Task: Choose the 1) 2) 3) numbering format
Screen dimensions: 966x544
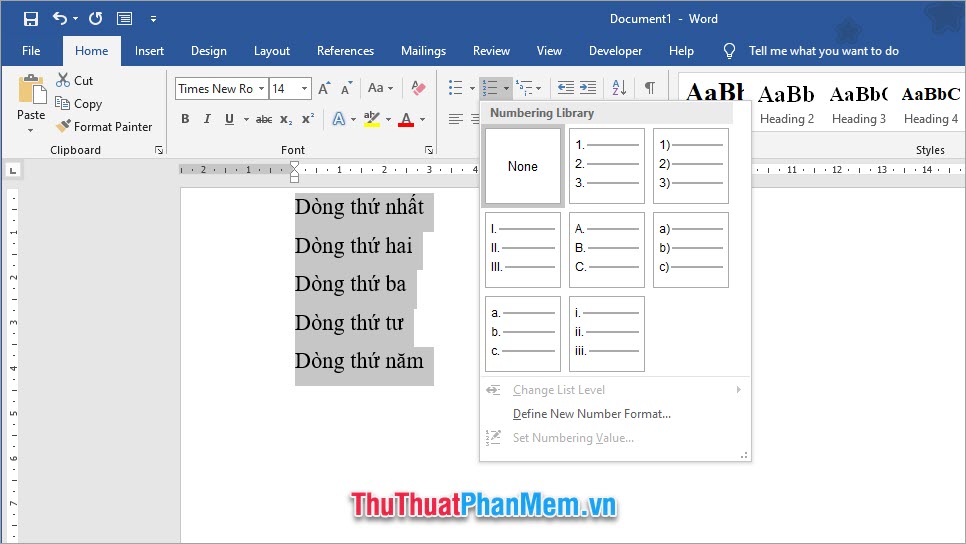Action: pos(691,166)
